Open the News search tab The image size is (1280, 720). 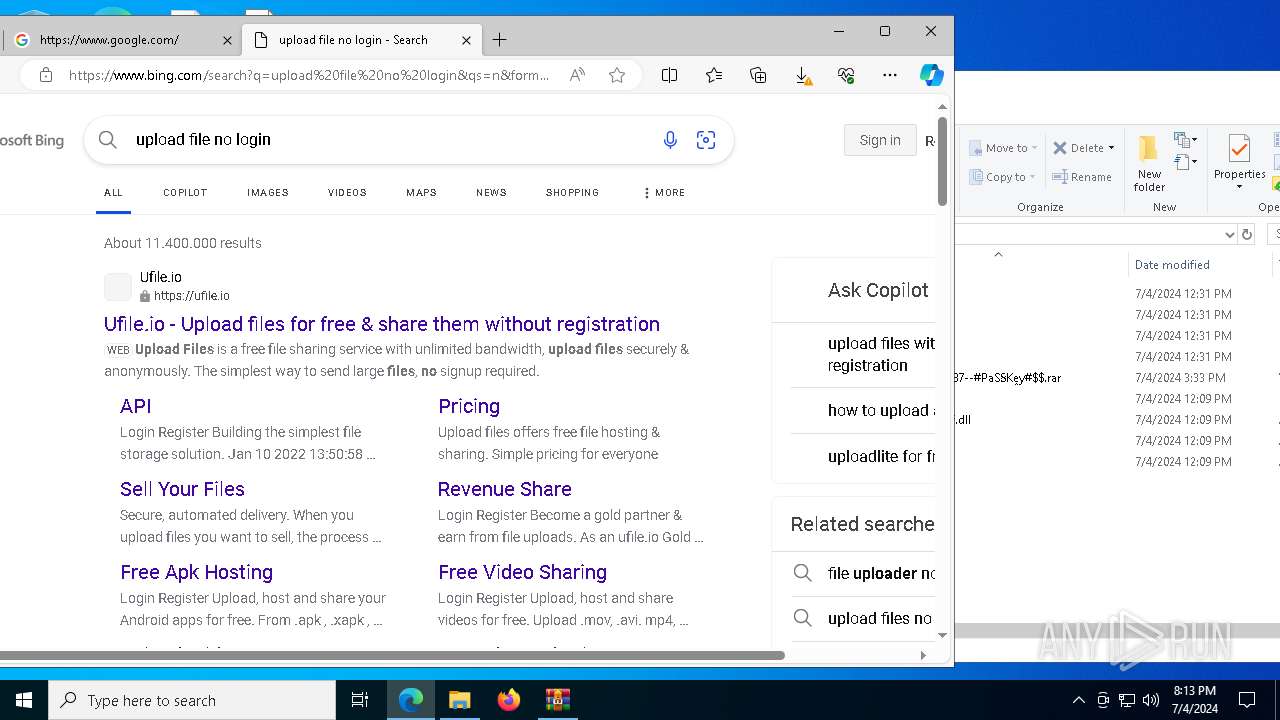491,192
